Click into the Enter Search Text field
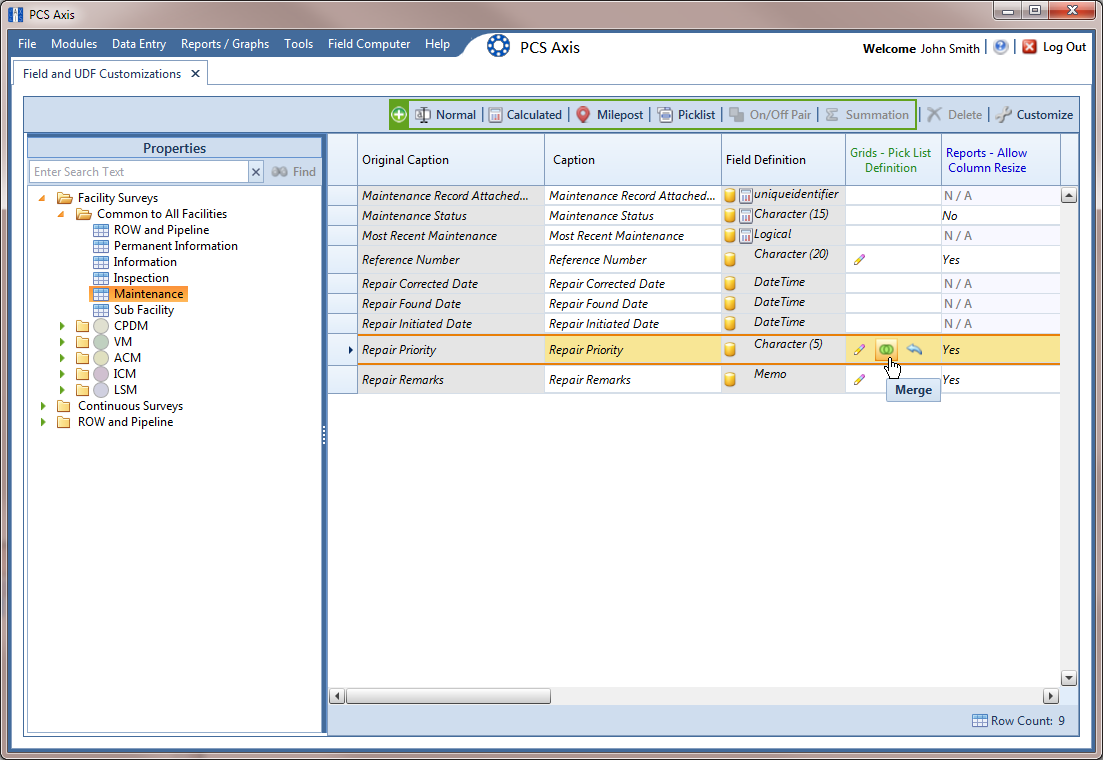The height and width of the screenshot is (760, 1103). pos(139,172)
